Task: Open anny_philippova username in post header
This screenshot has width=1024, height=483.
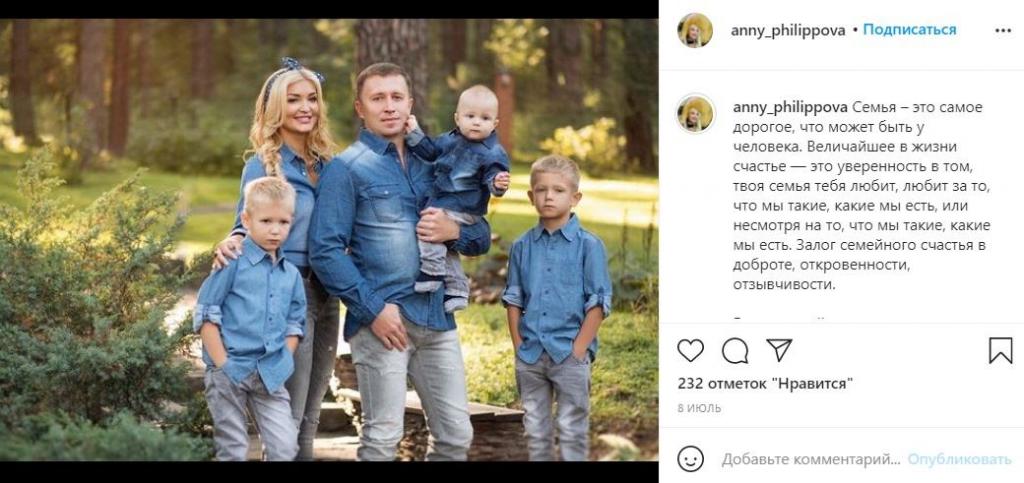Action: pyautogui.click(x=788, y=31)
